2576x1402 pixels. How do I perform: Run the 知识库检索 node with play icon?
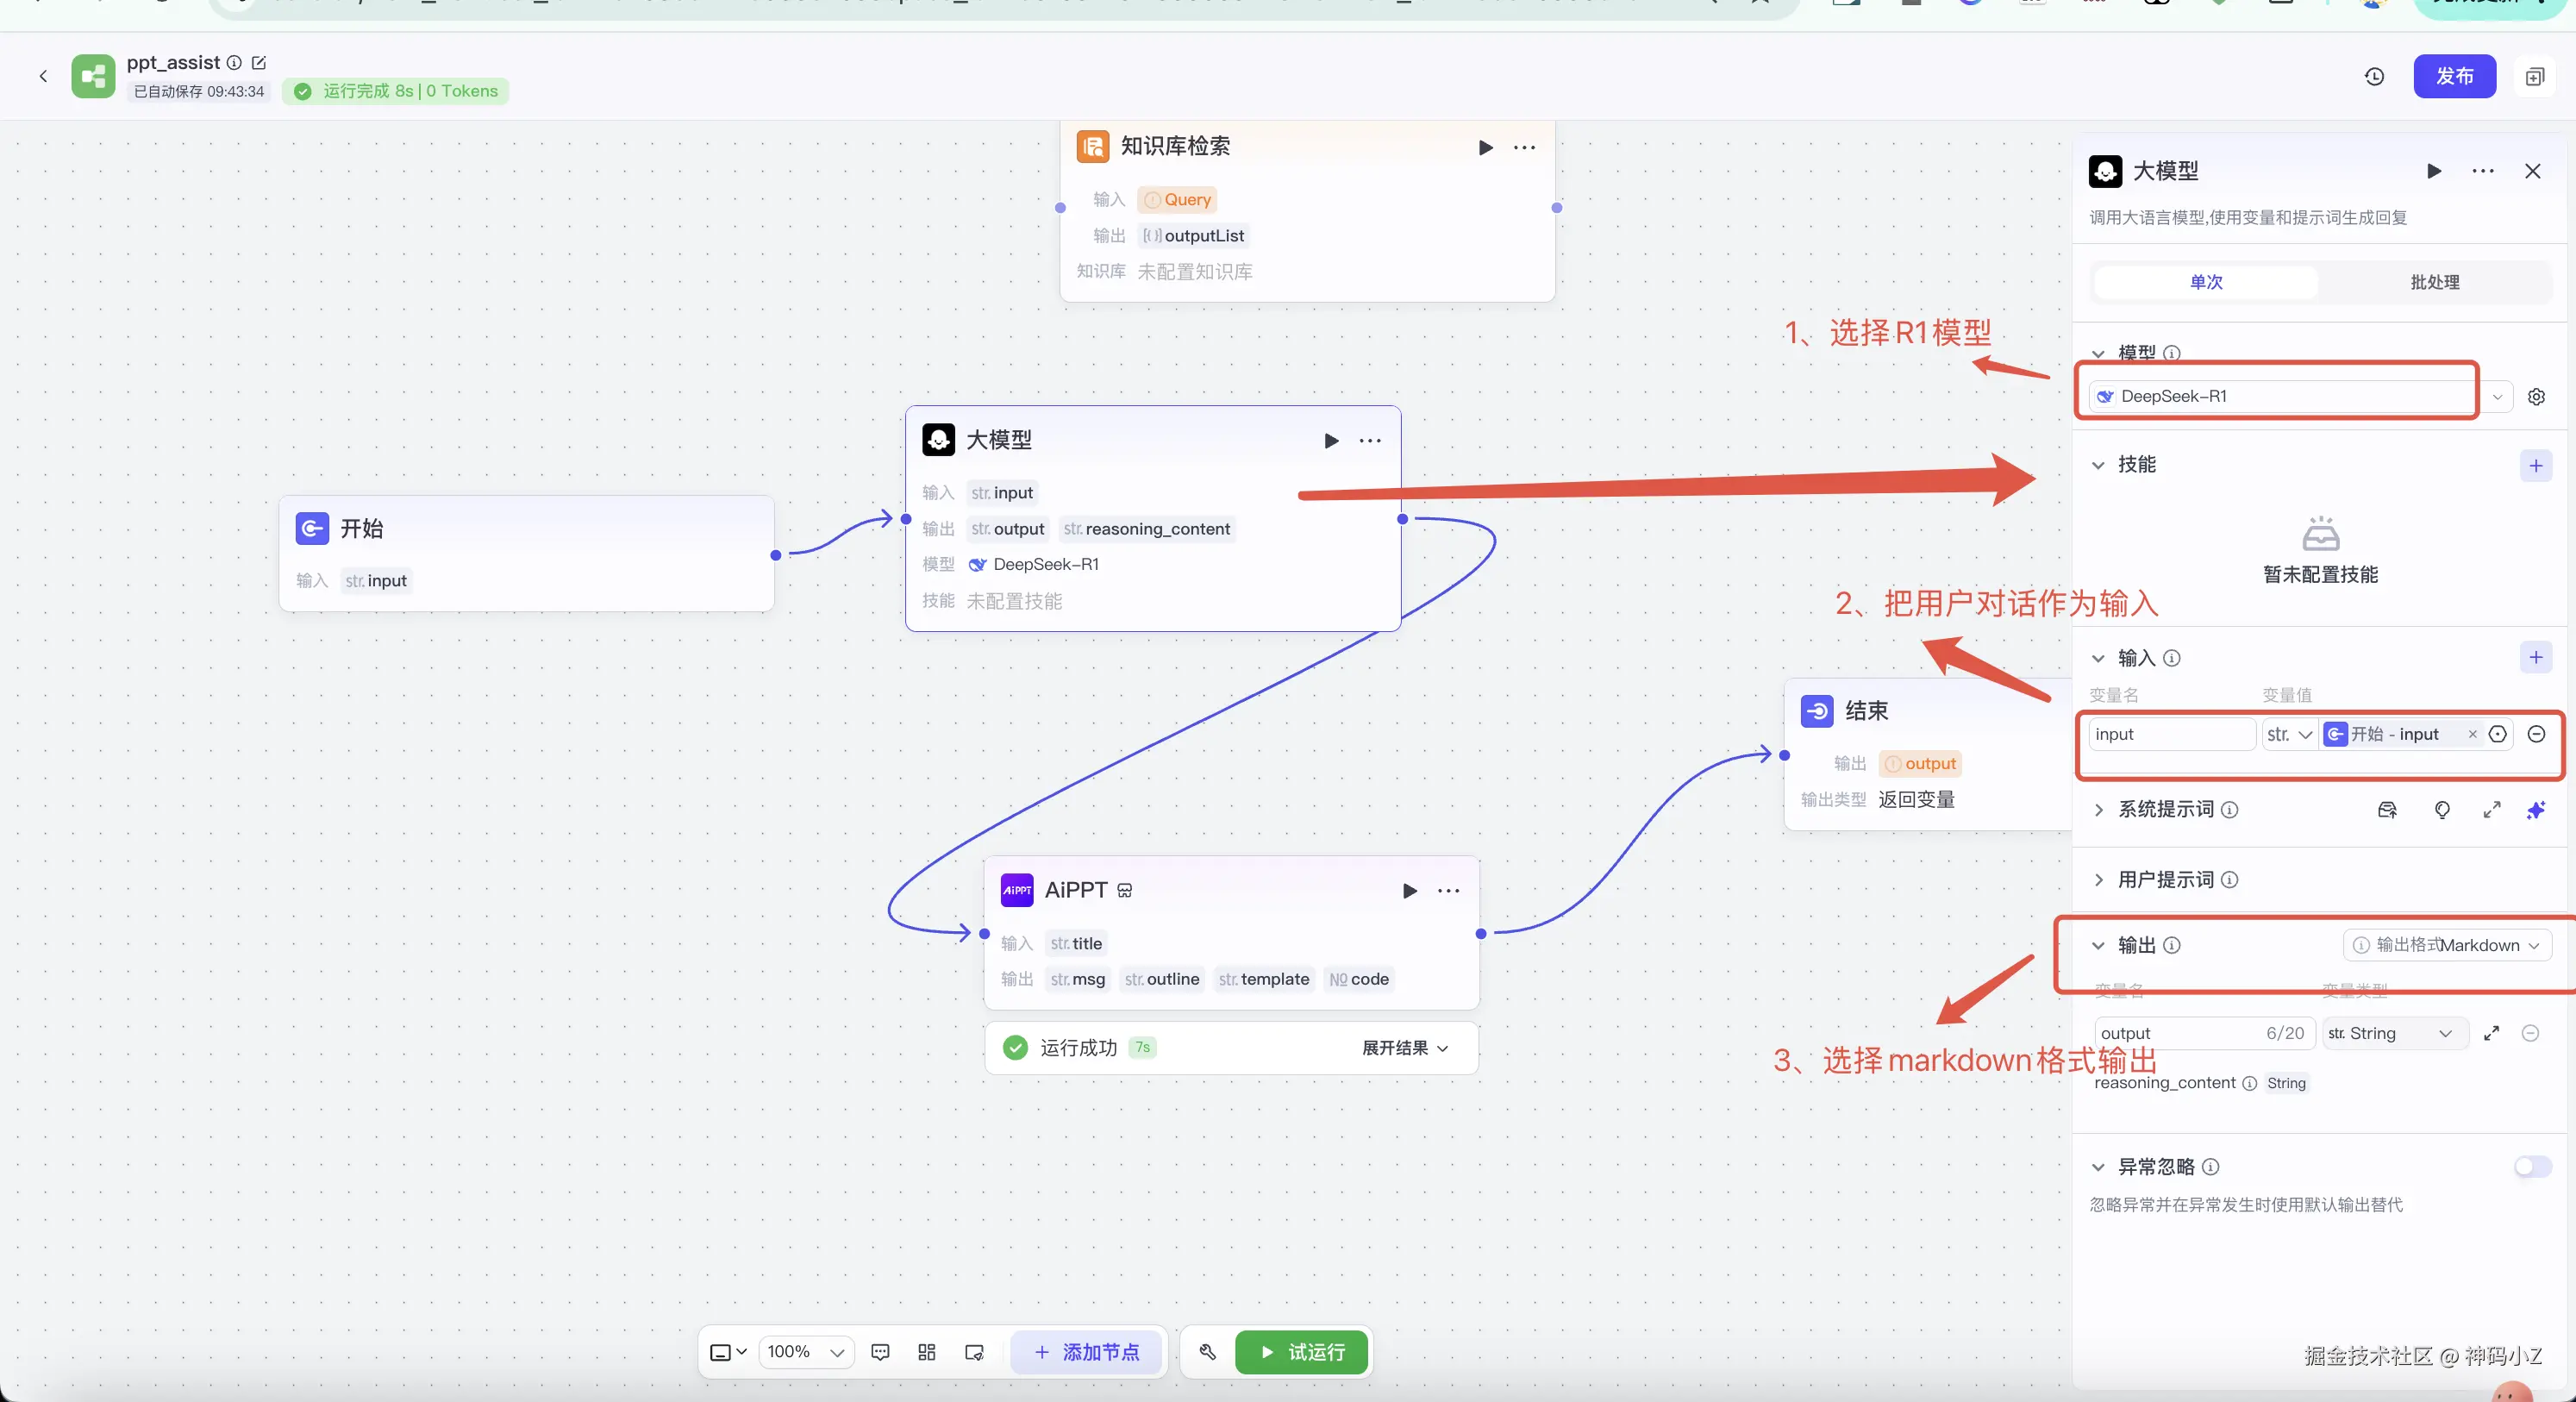(x=1485, y=148)
